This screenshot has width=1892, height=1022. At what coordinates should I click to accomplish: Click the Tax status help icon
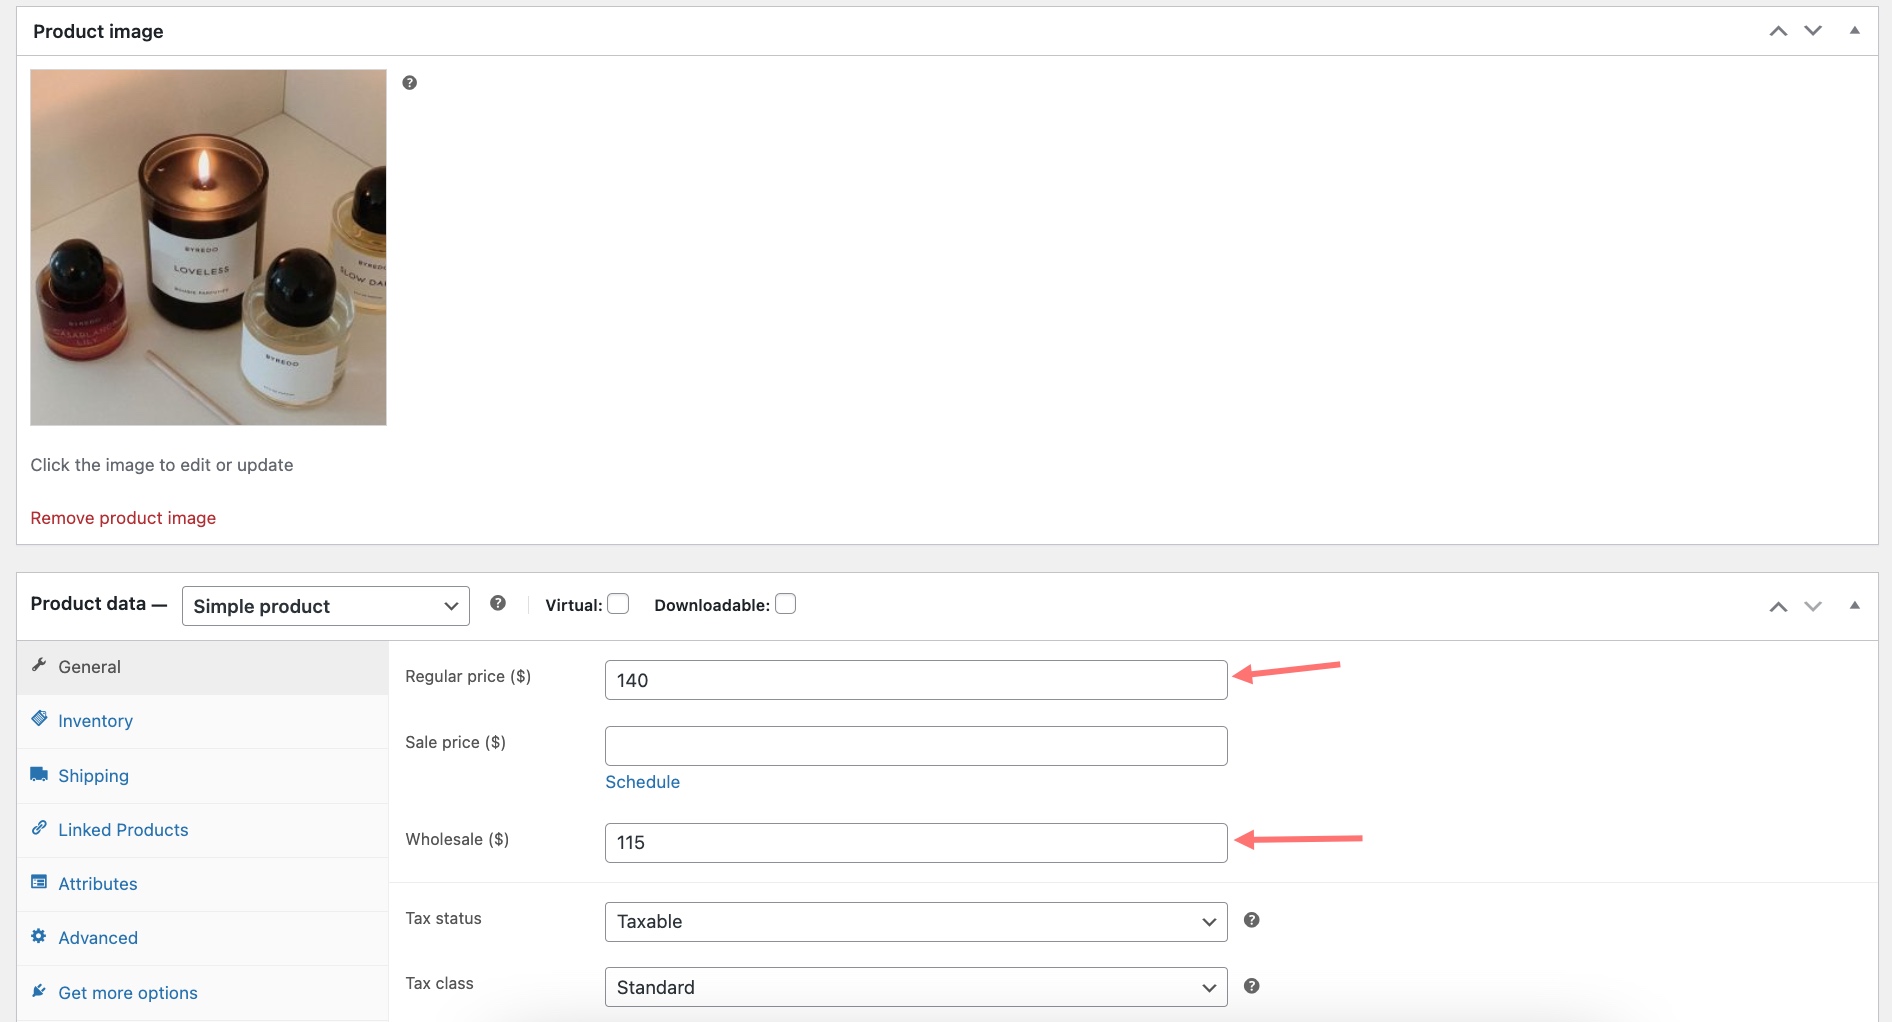1251,920
